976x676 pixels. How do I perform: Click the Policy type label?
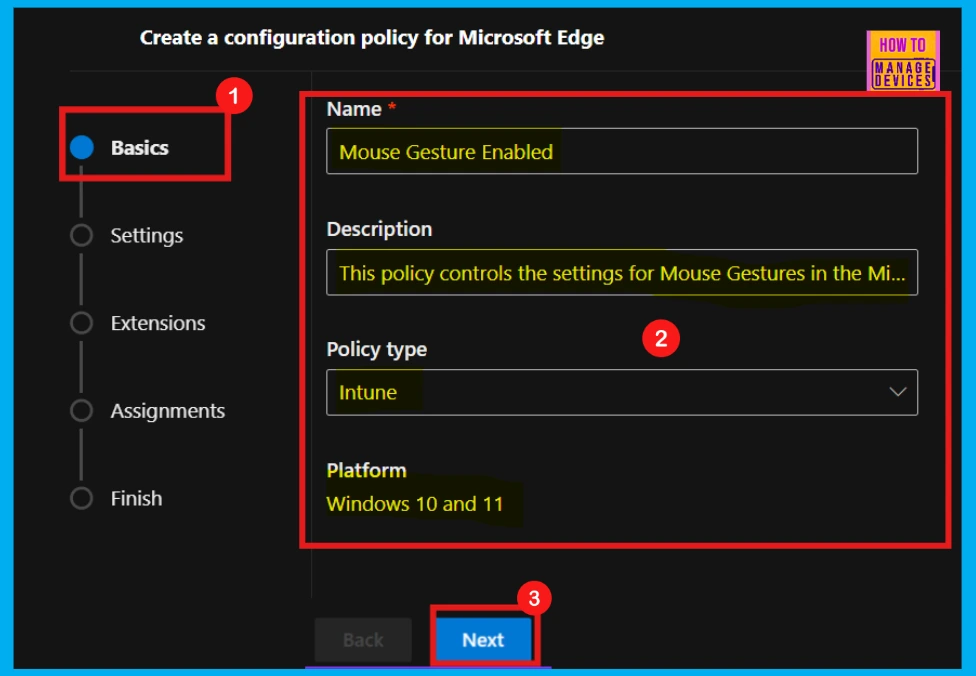coord(377,349)
